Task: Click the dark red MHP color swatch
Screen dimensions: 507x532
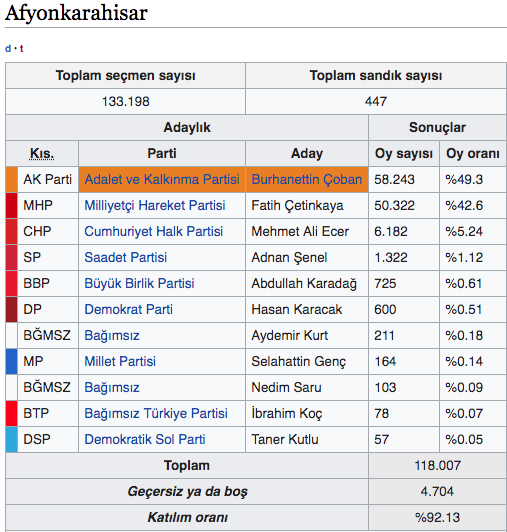Action: (12, 206)
